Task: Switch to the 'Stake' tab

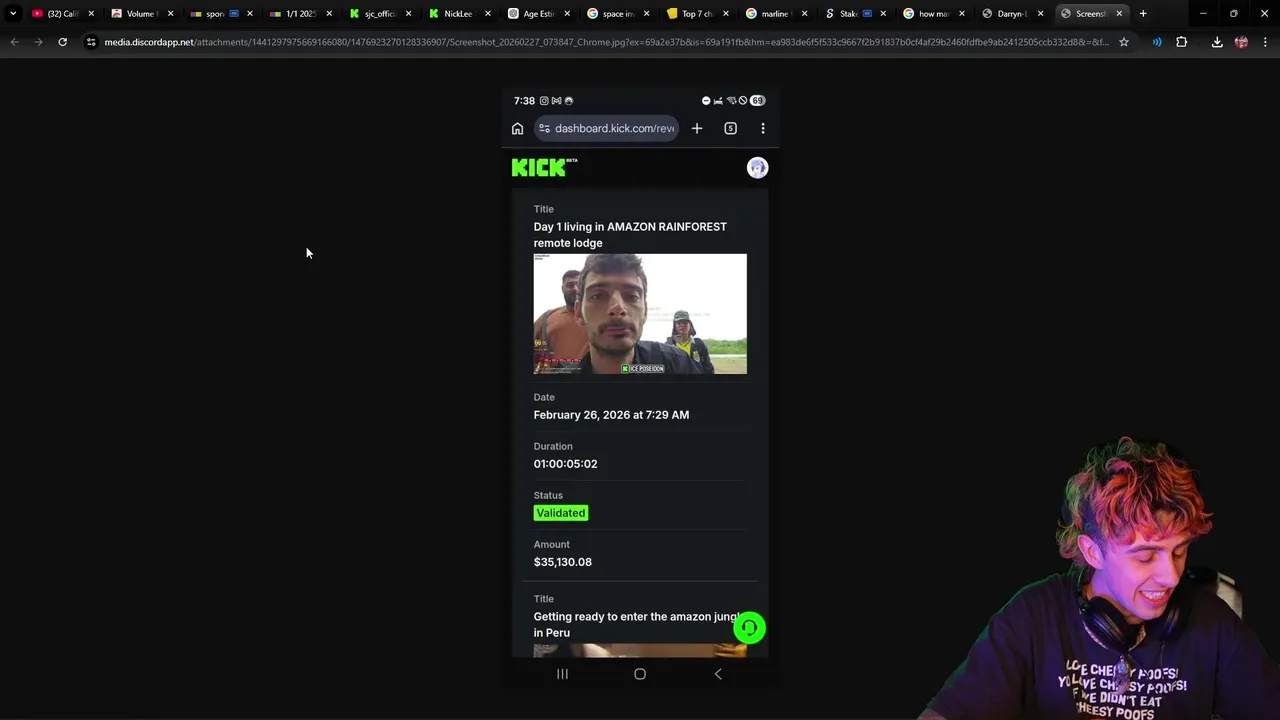Action: click(x=856, y=14)
